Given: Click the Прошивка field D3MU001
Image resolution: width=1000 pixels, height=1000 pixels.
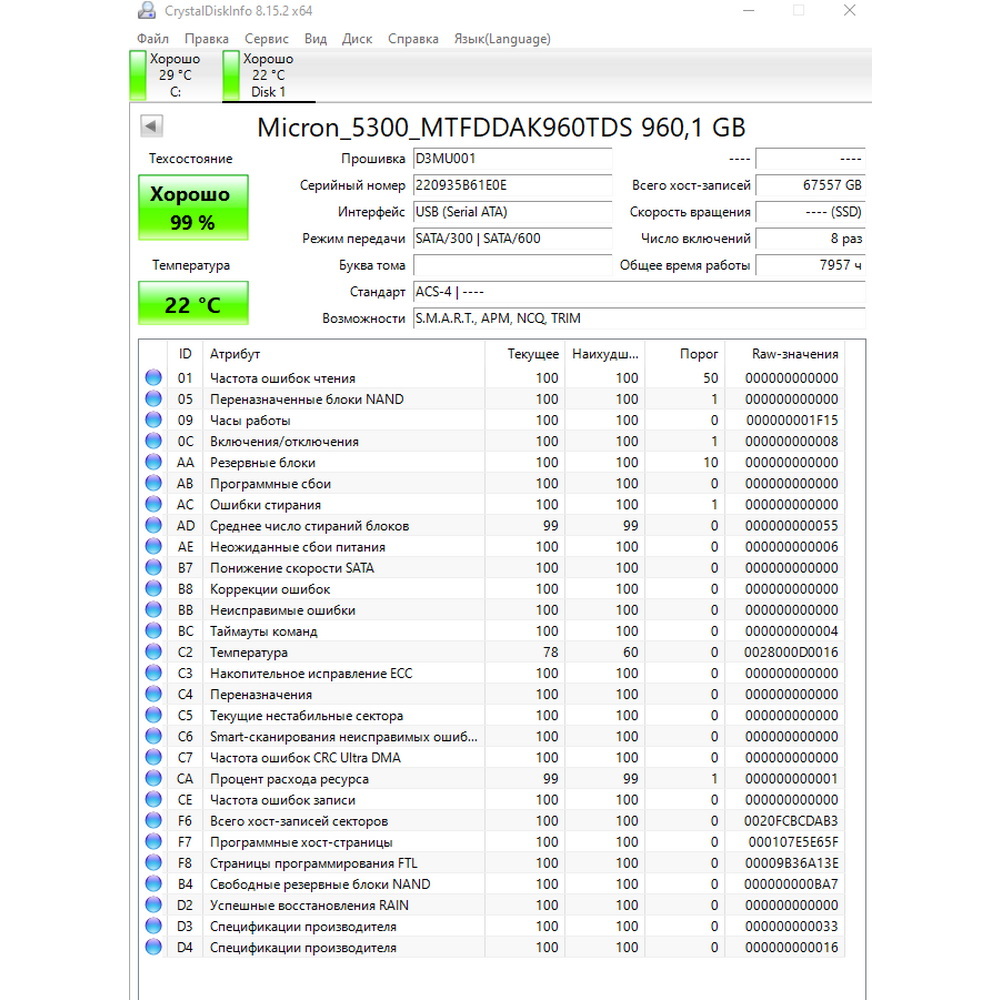Looking at the screenshot, I should pos(512,159).
